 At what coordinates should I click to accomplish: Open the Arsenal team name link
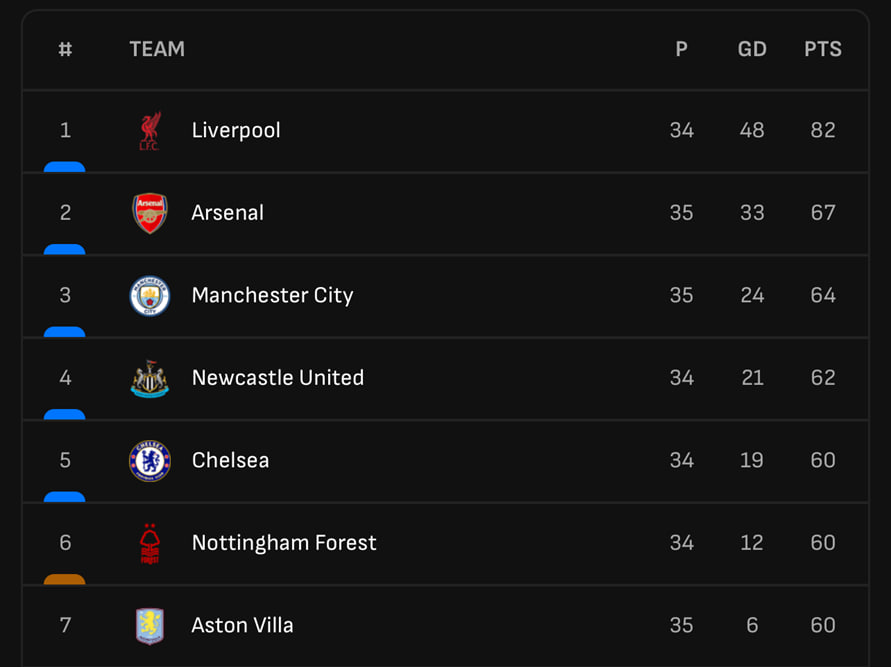(228, 213)
